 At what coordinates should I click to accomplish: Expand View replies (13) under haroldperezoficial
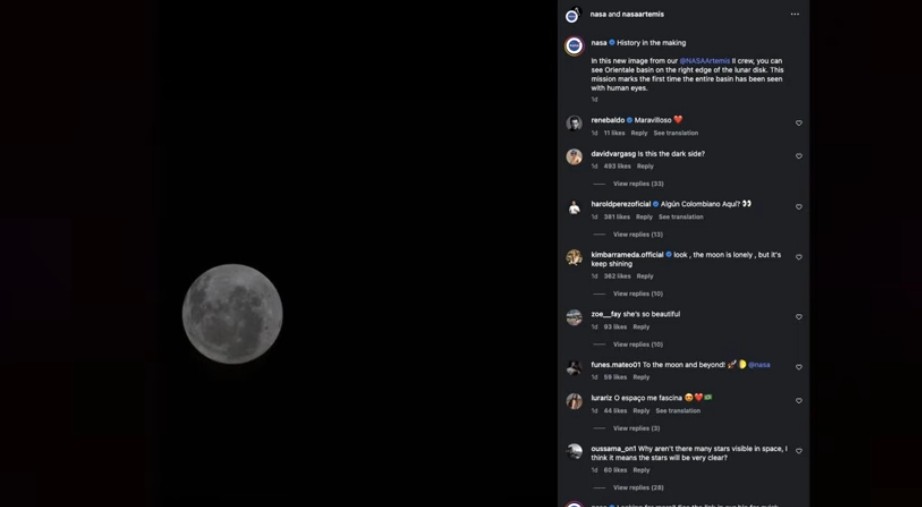pos(638,234)
